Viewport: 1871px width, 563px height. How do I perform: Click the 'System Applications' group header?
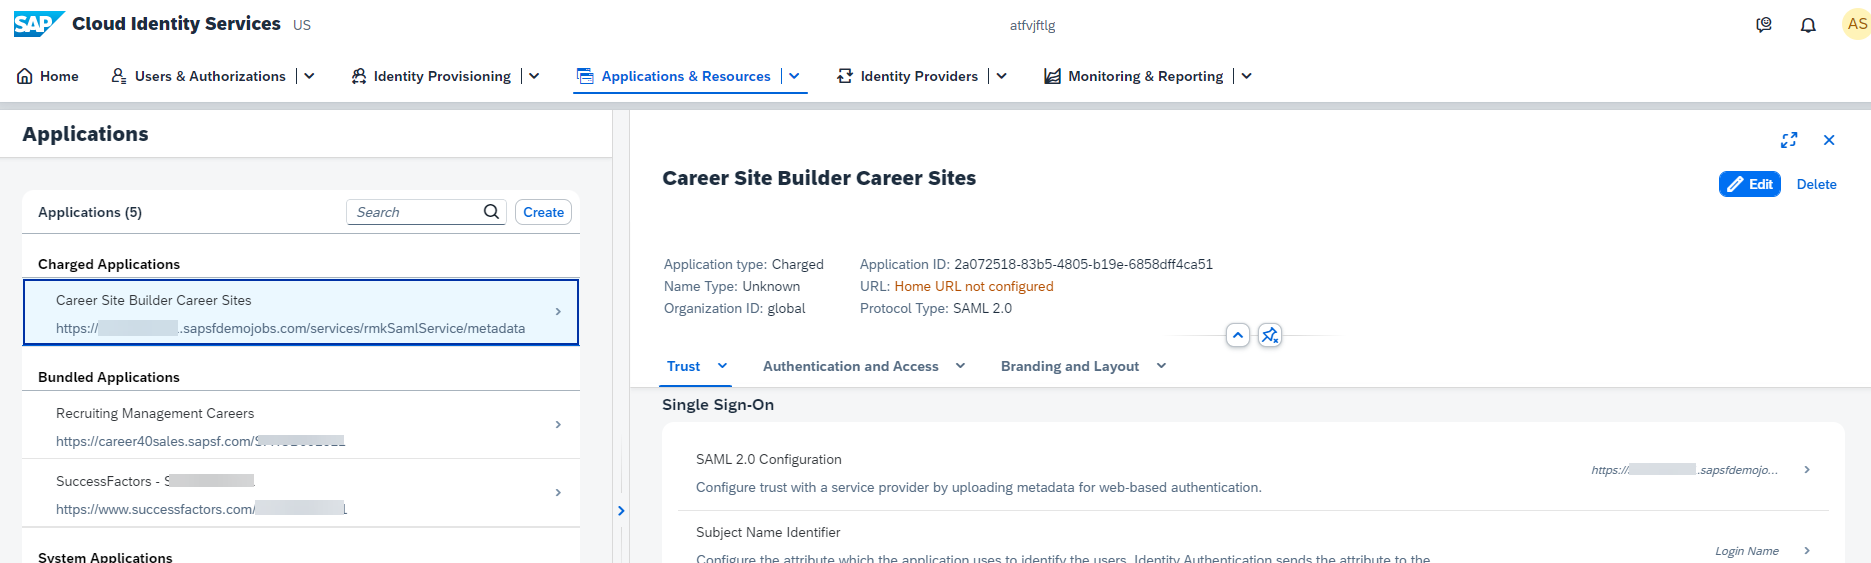[105, 557]
